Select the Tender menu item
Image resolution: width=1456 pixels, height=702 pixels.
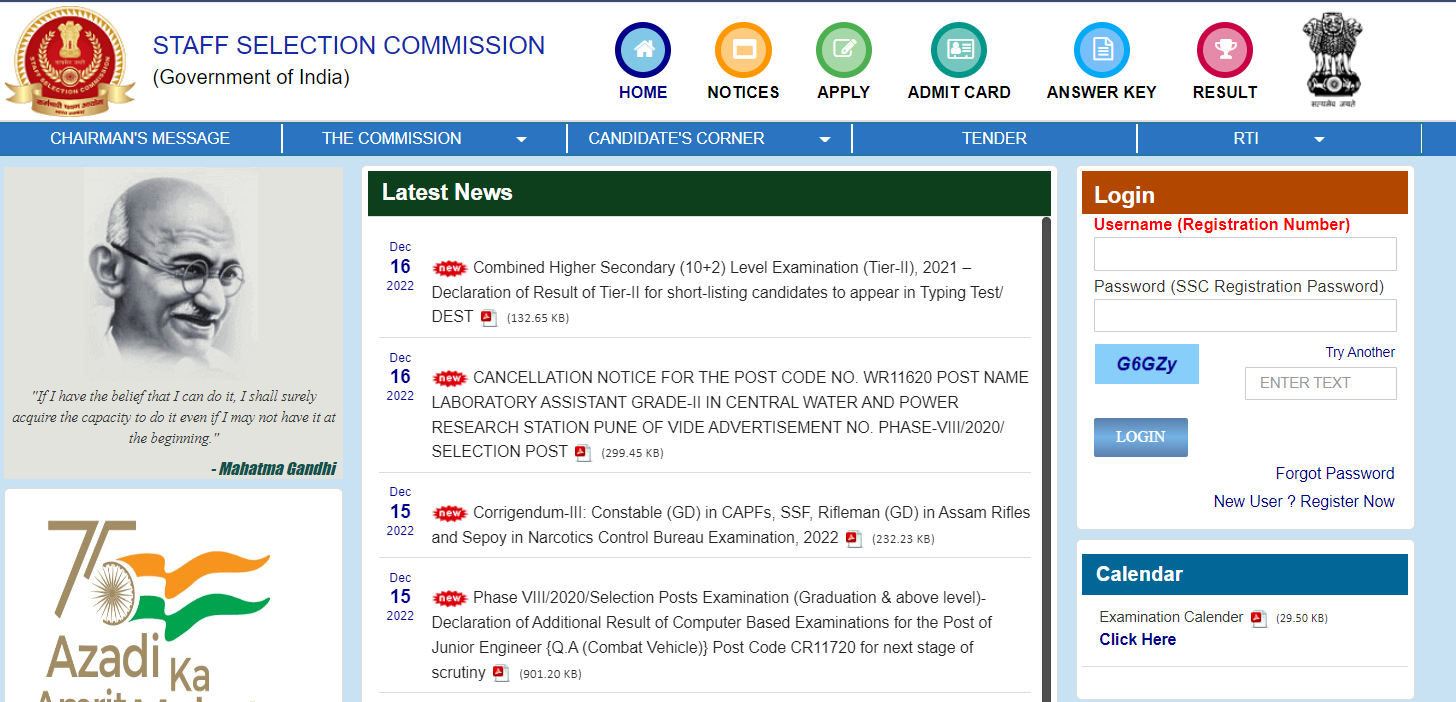click(x=994, y=139)
